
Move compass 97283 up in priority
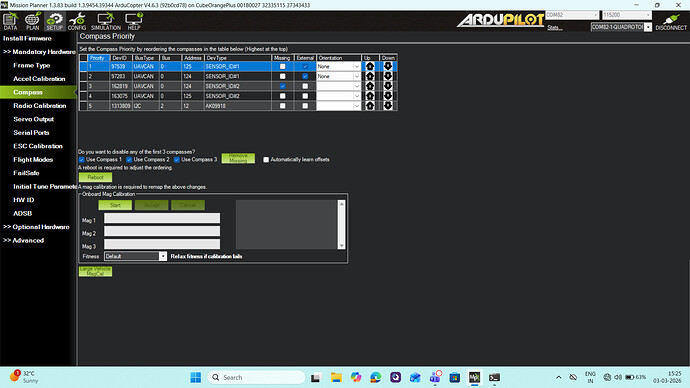370,76
